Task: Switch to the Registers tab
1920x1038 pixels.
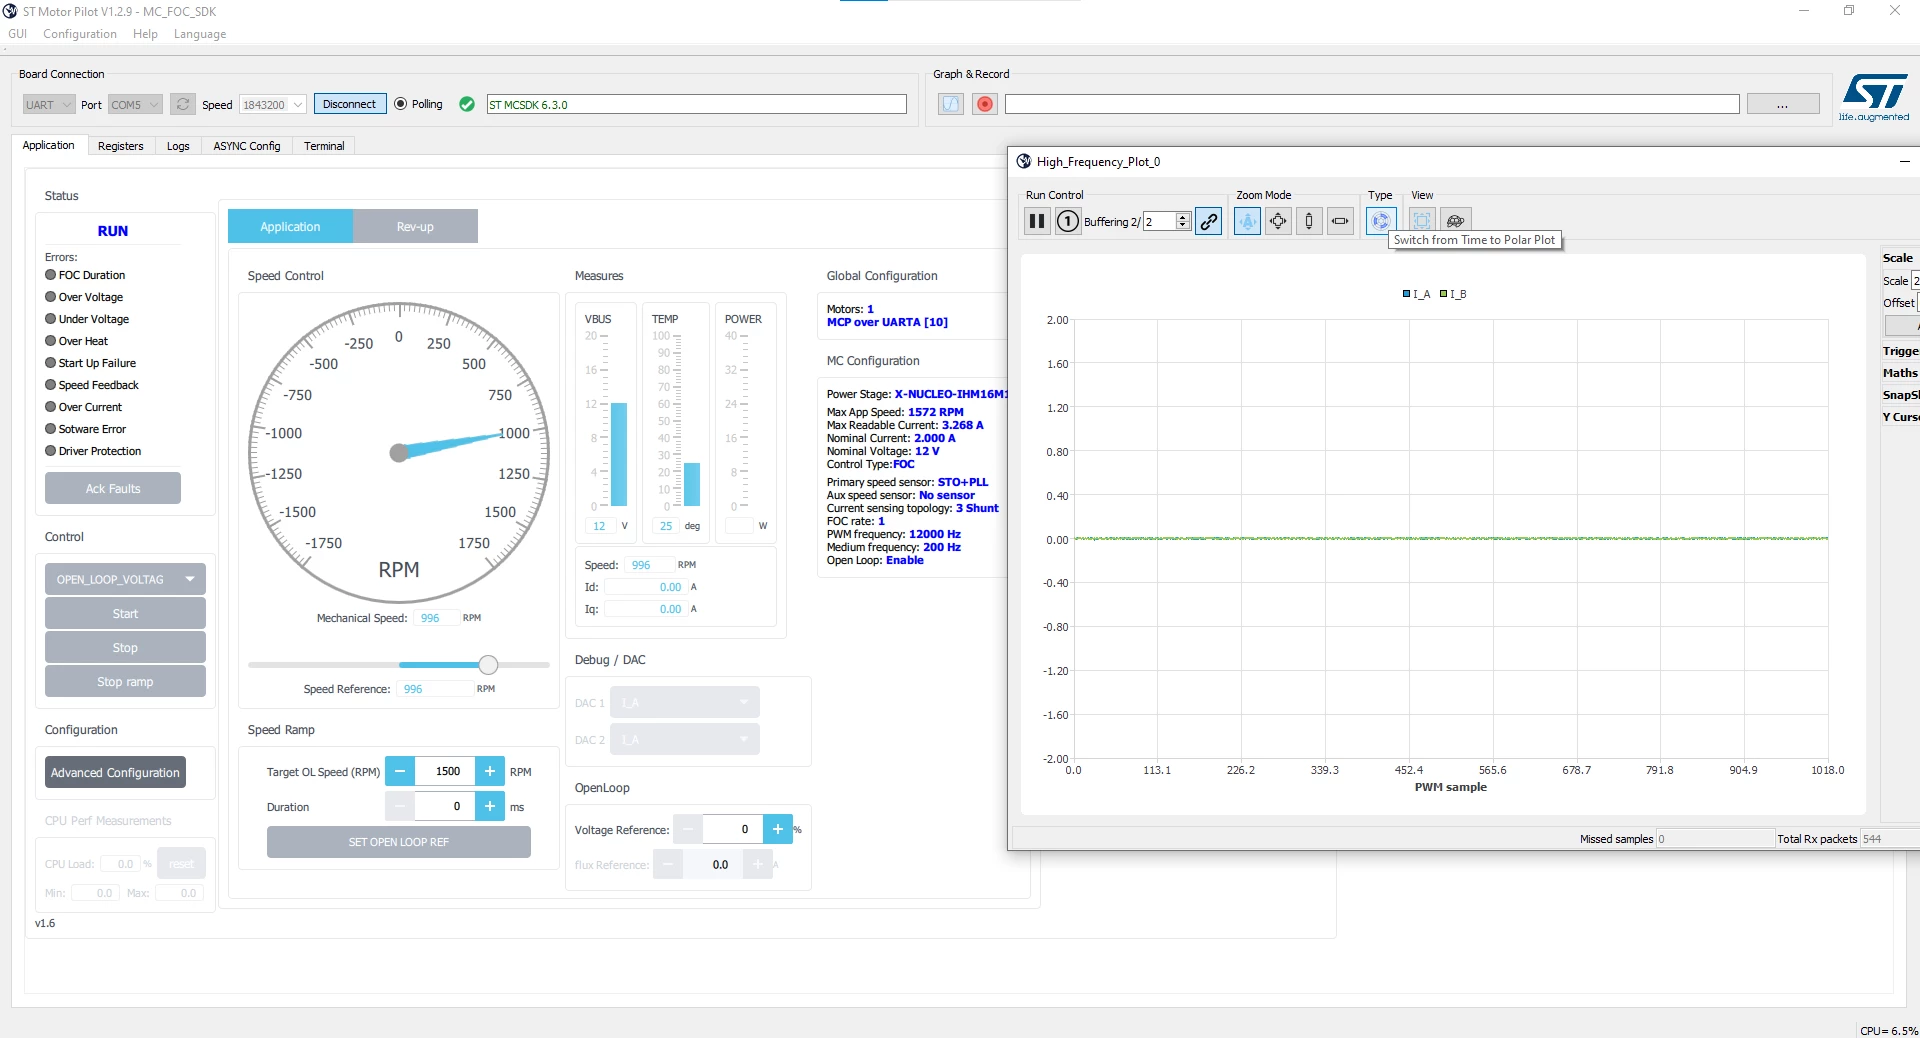Action: (121, 146)
